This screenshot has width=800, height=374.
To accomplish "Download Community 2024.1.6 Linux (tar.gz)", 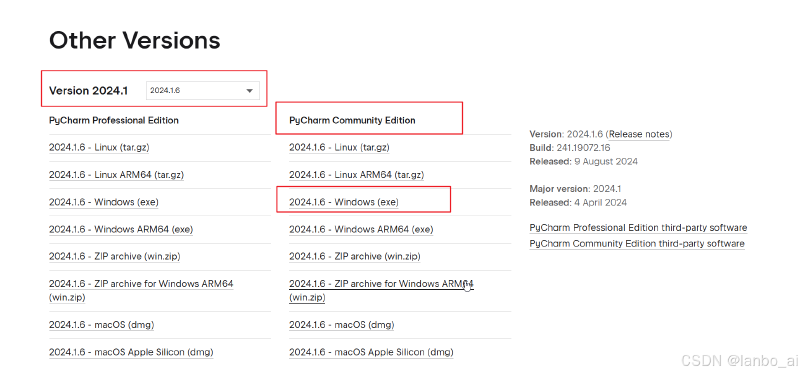I will coord(339,147).
